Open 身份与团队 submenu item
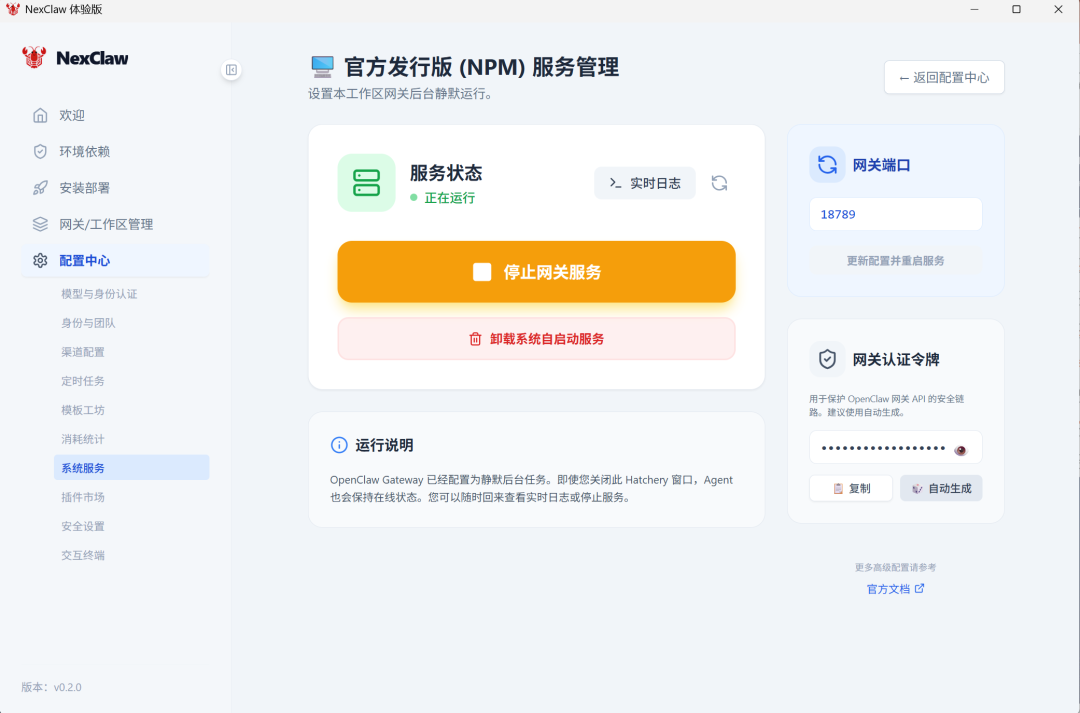Viewport: 1080px width, 713px height. [x=132, y=323]
